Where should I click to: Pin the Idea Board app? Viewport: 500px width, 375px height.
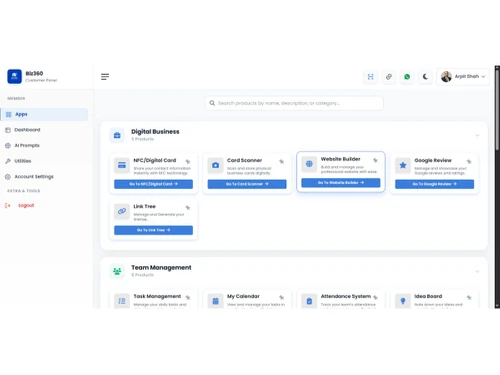point(469,297)
